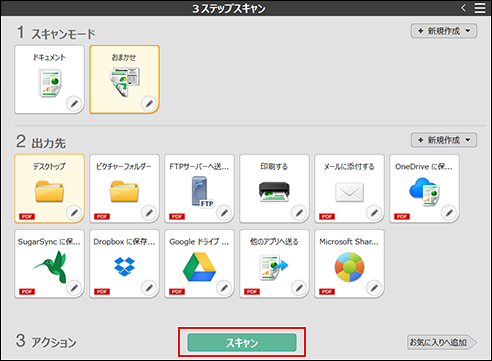Viewport: 492px width, 361px height.
Task: Choose the デスクトップ output destination
Action: click(x=49, y=188)
